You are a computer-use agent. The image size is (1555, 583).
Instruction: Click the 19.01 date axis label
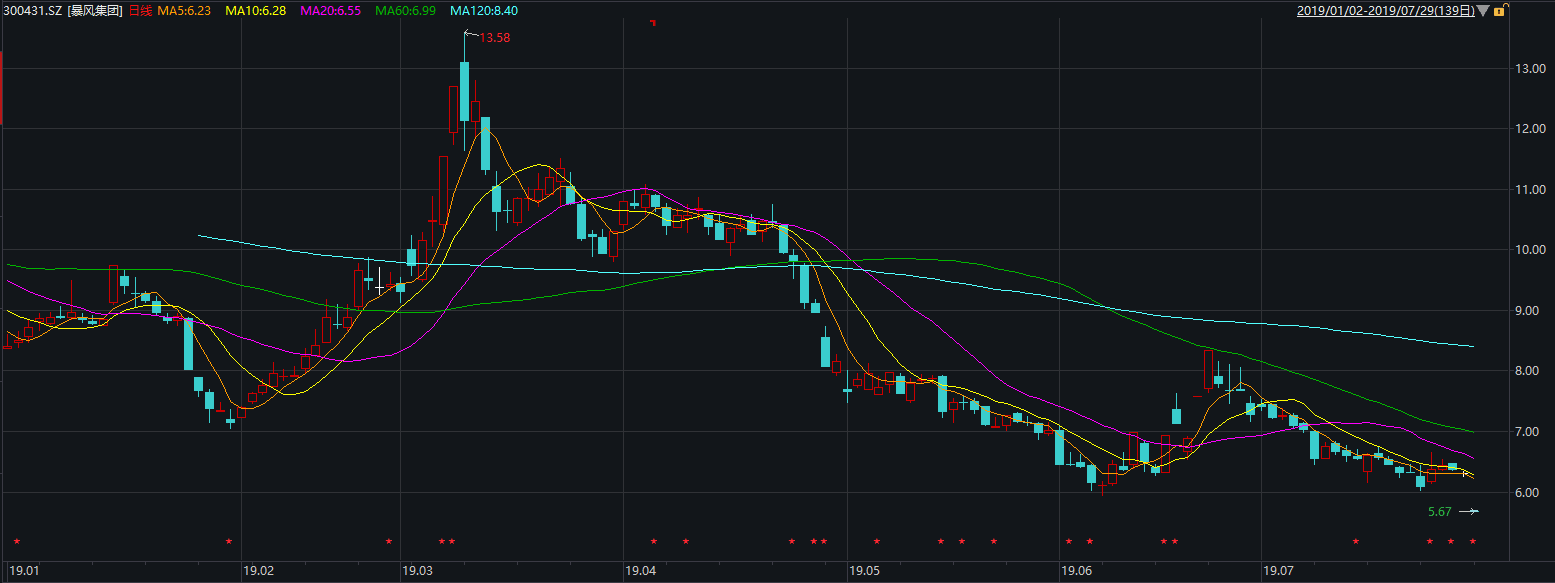(x=24, y=571)
